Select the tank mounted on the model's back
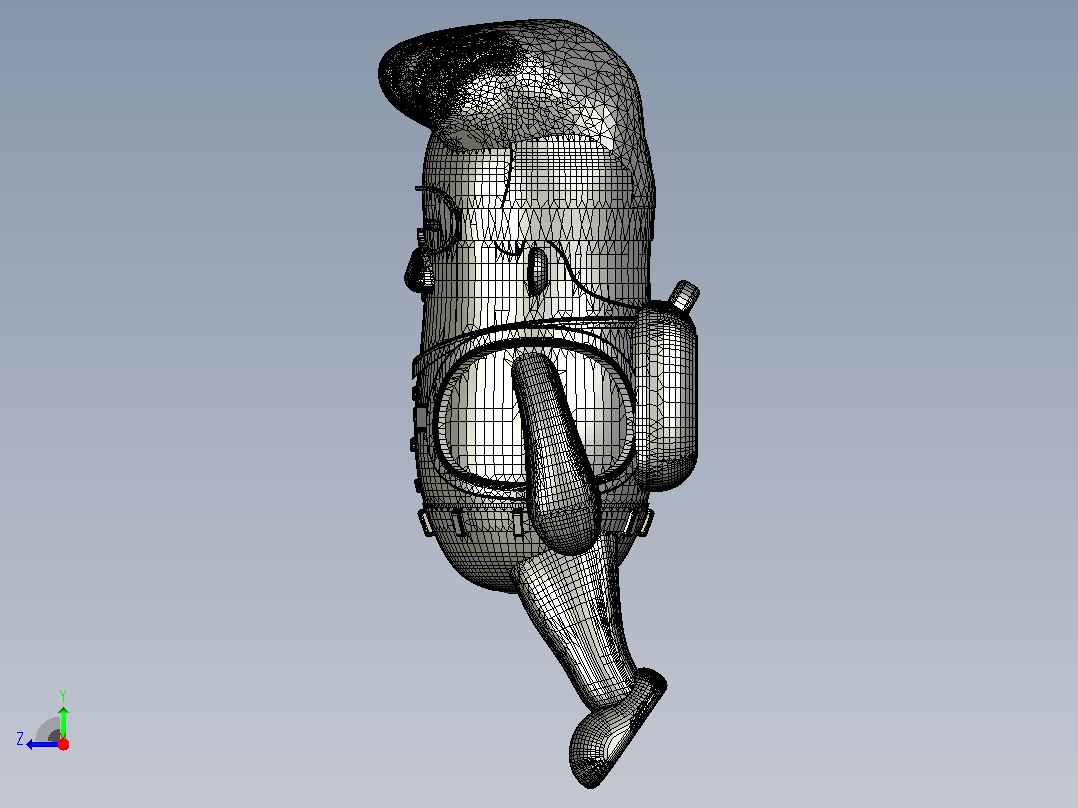1078x808 pixels. (666, 395)
